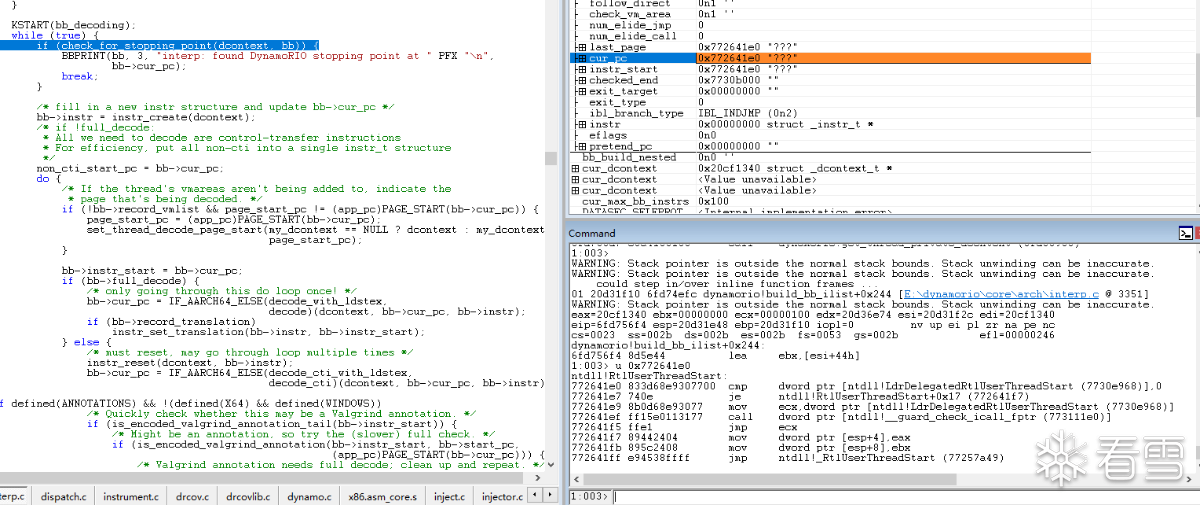Click the Command window console icon
Viewport: 1200px width, 505px height.
point(1185,233)
